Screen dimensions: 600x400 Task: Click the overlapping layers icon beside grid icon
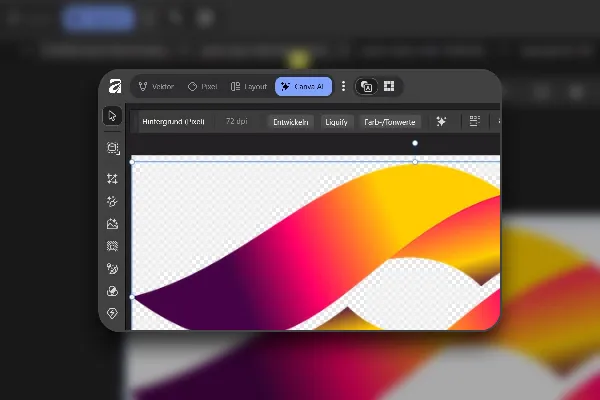tap(367, 87)
